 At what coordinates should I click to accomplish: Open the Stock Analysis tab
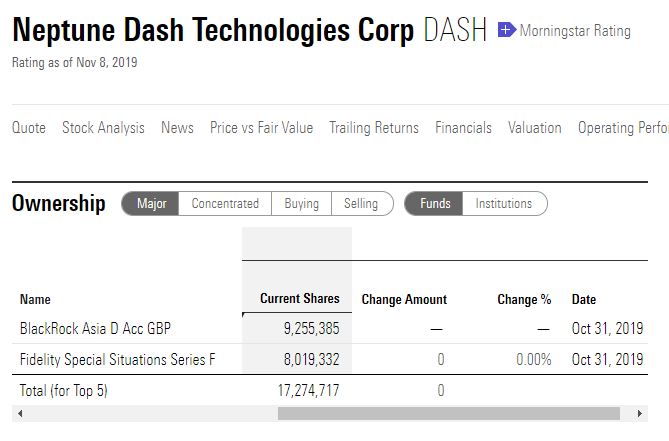[x=103, y=128]
